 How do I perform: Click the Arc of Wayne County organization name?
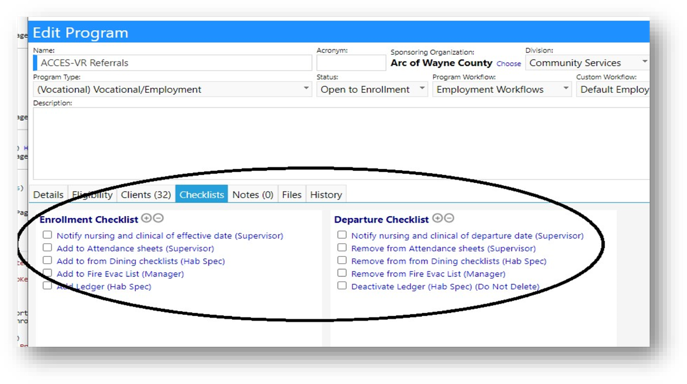click(441, 63)
